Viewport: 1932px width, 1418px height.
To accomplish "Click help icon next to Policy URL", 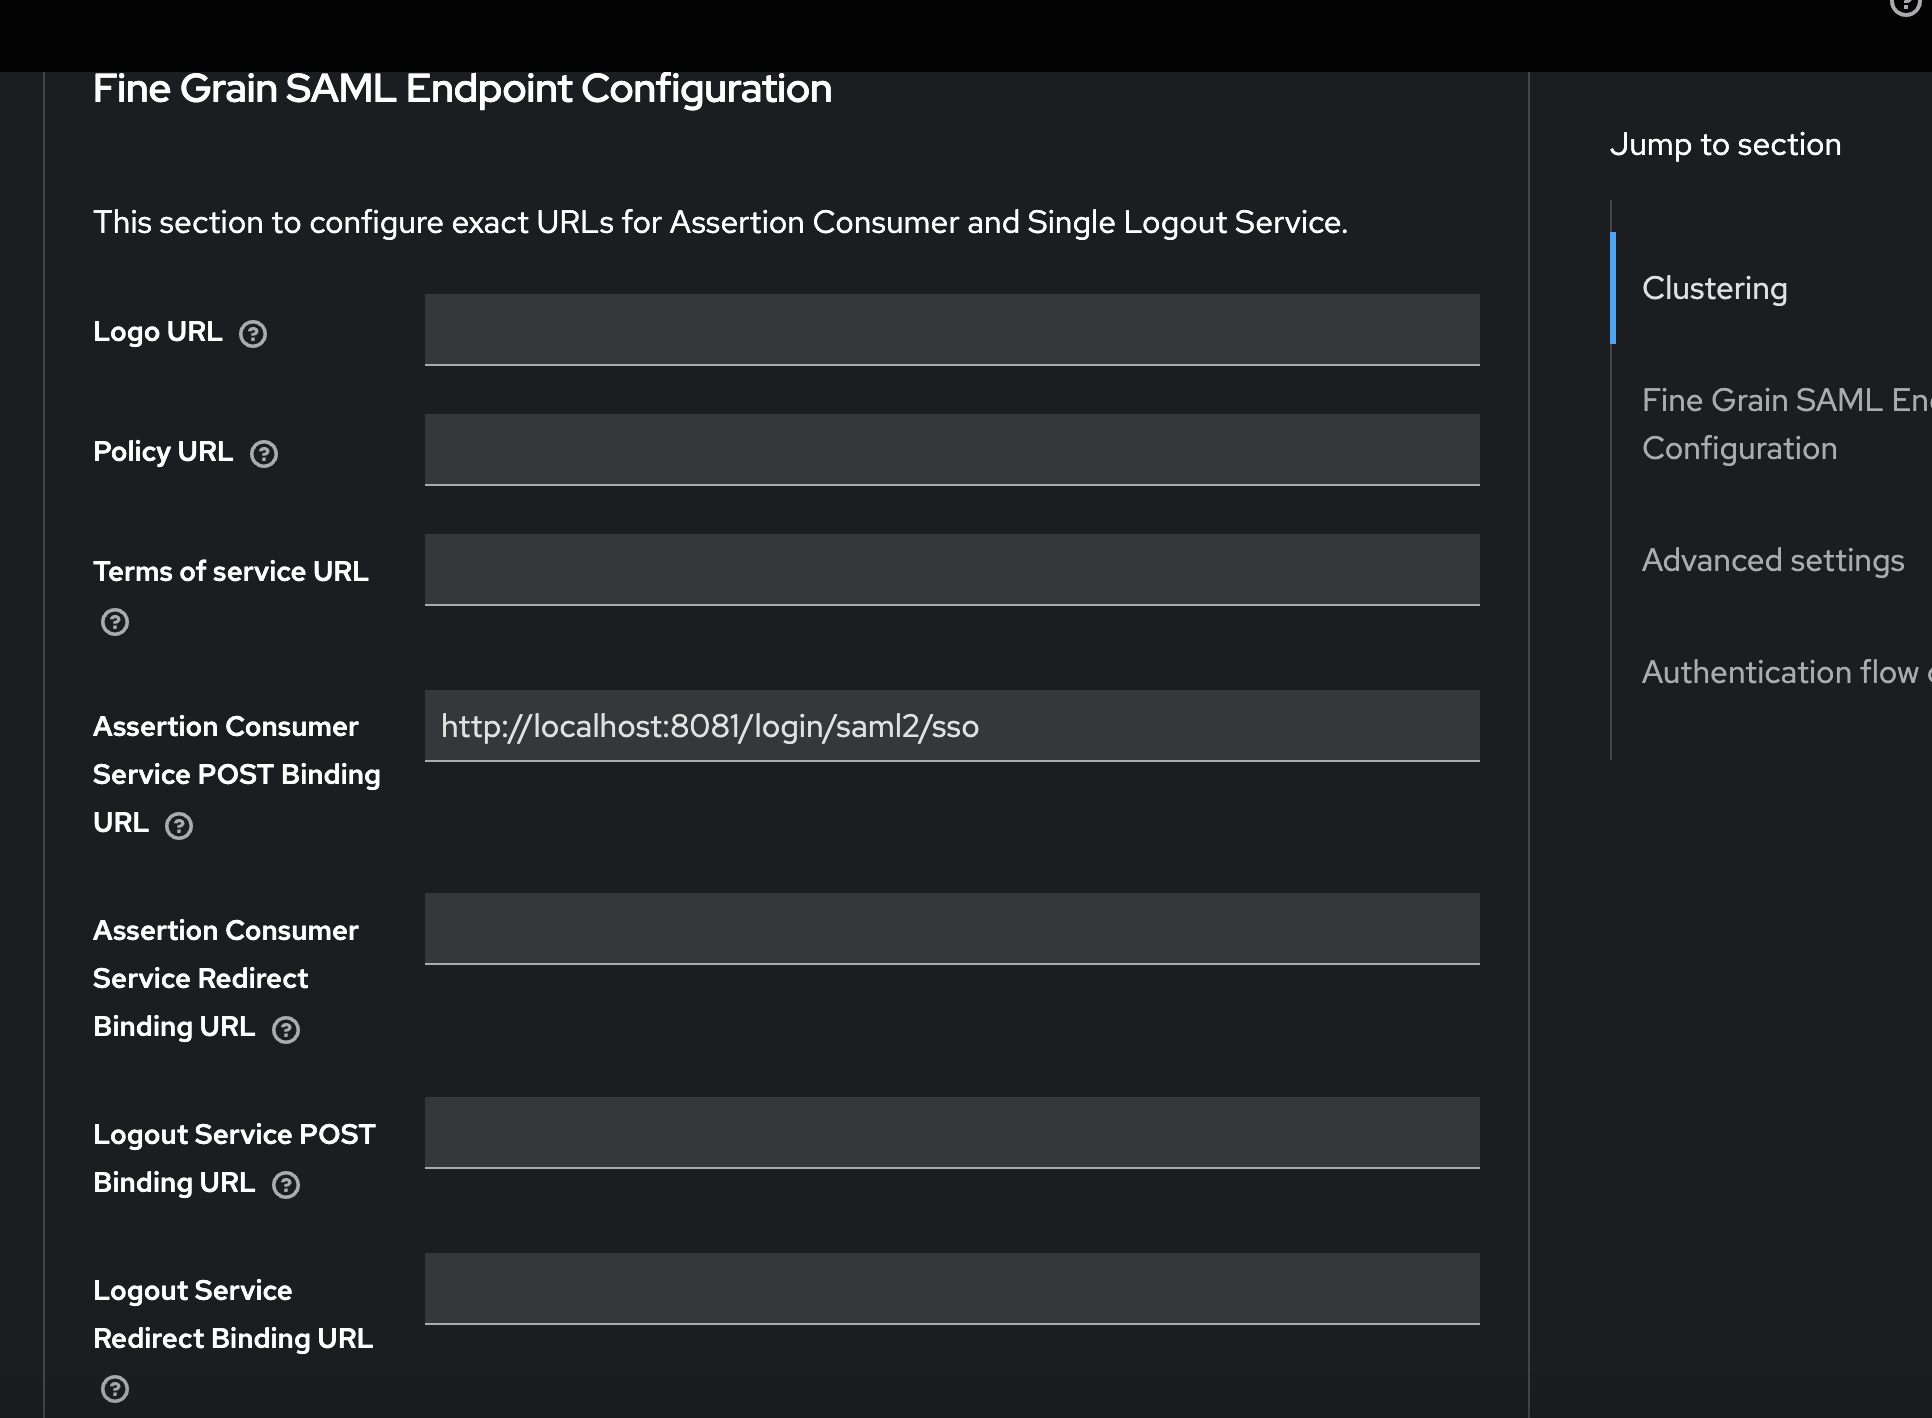I will (264, 454).
